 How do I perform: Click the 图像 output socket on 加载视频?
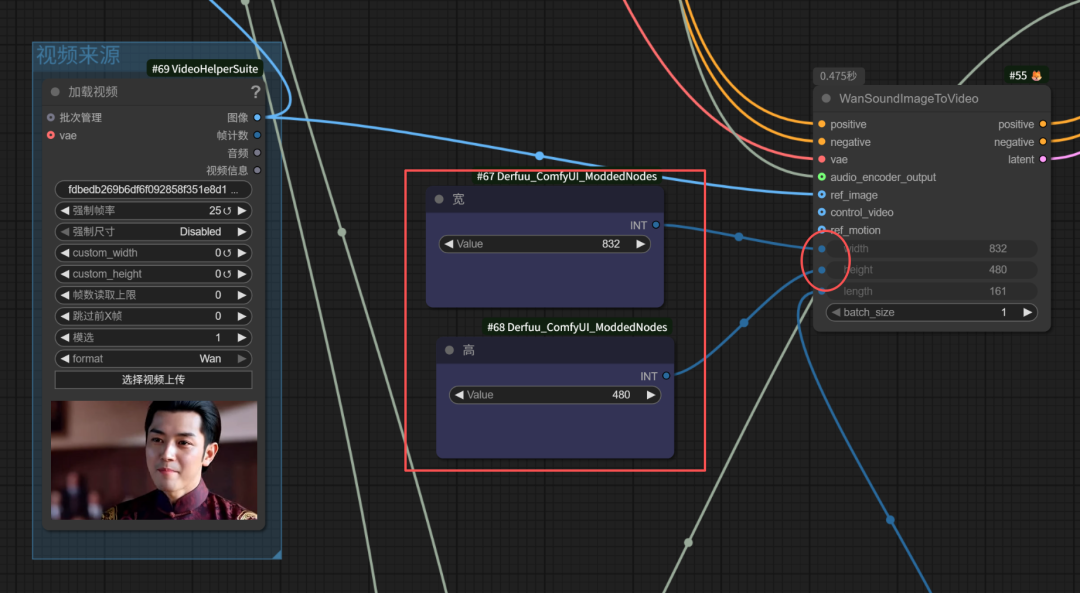pos(258,118)
